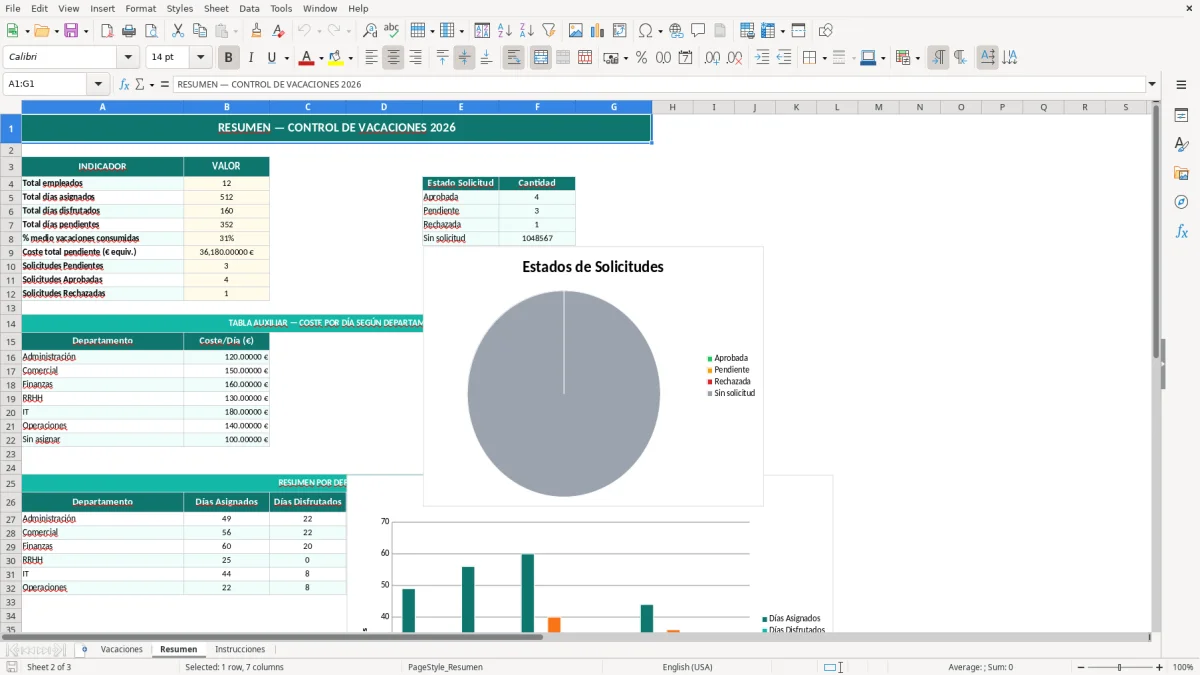
Task: Click the Average; Sum: 0 status field
Action: pos(980,667)
